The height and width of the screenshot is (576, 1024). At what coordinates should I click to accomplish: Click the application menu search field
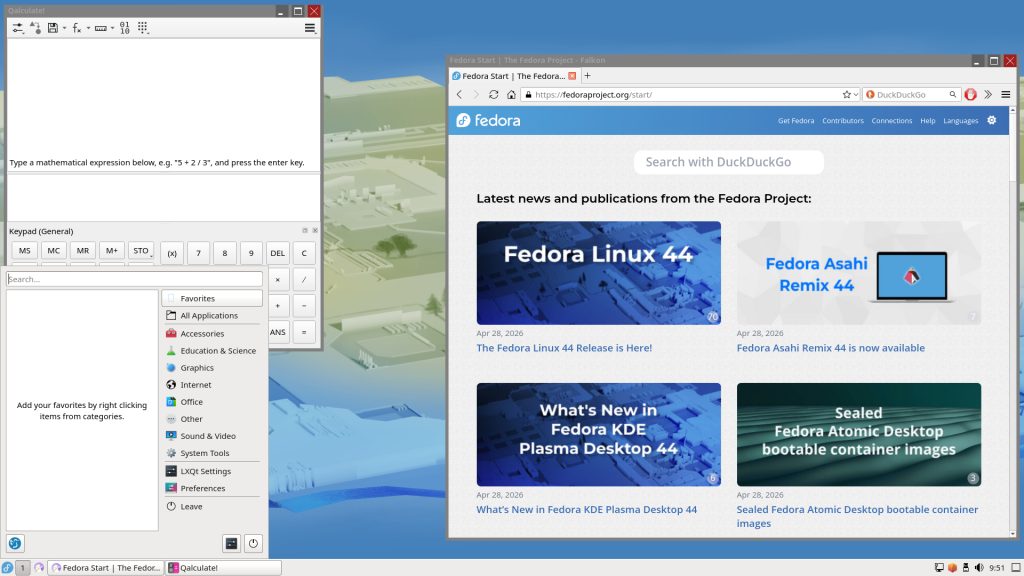click(x=135, y=279)
